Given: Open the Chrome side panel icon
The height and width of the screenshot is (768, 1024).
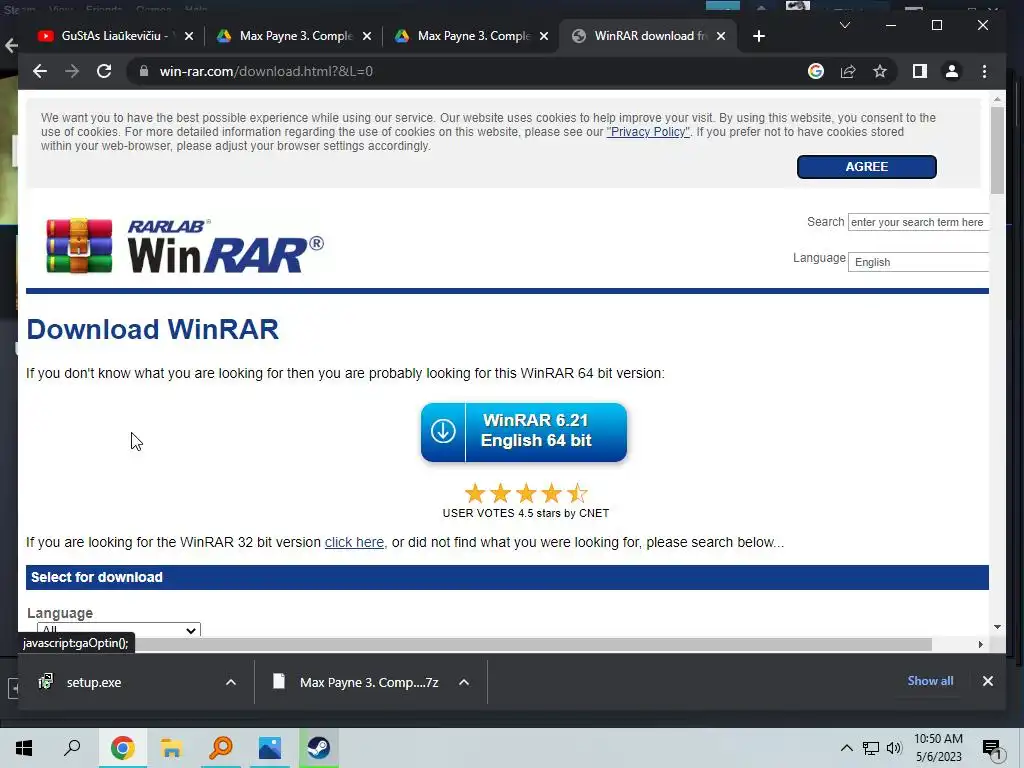Looking at the screenshot, I should pyautogui.click(x=920, y=71).
